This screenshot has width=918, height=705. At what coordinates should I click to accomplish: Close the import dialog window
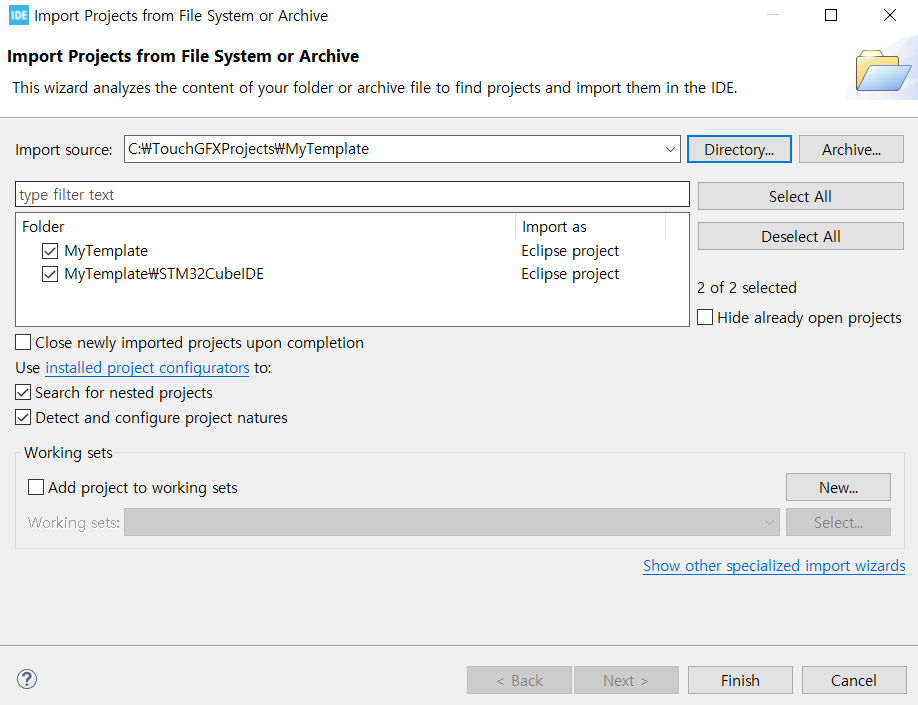(x=889, y=15)
